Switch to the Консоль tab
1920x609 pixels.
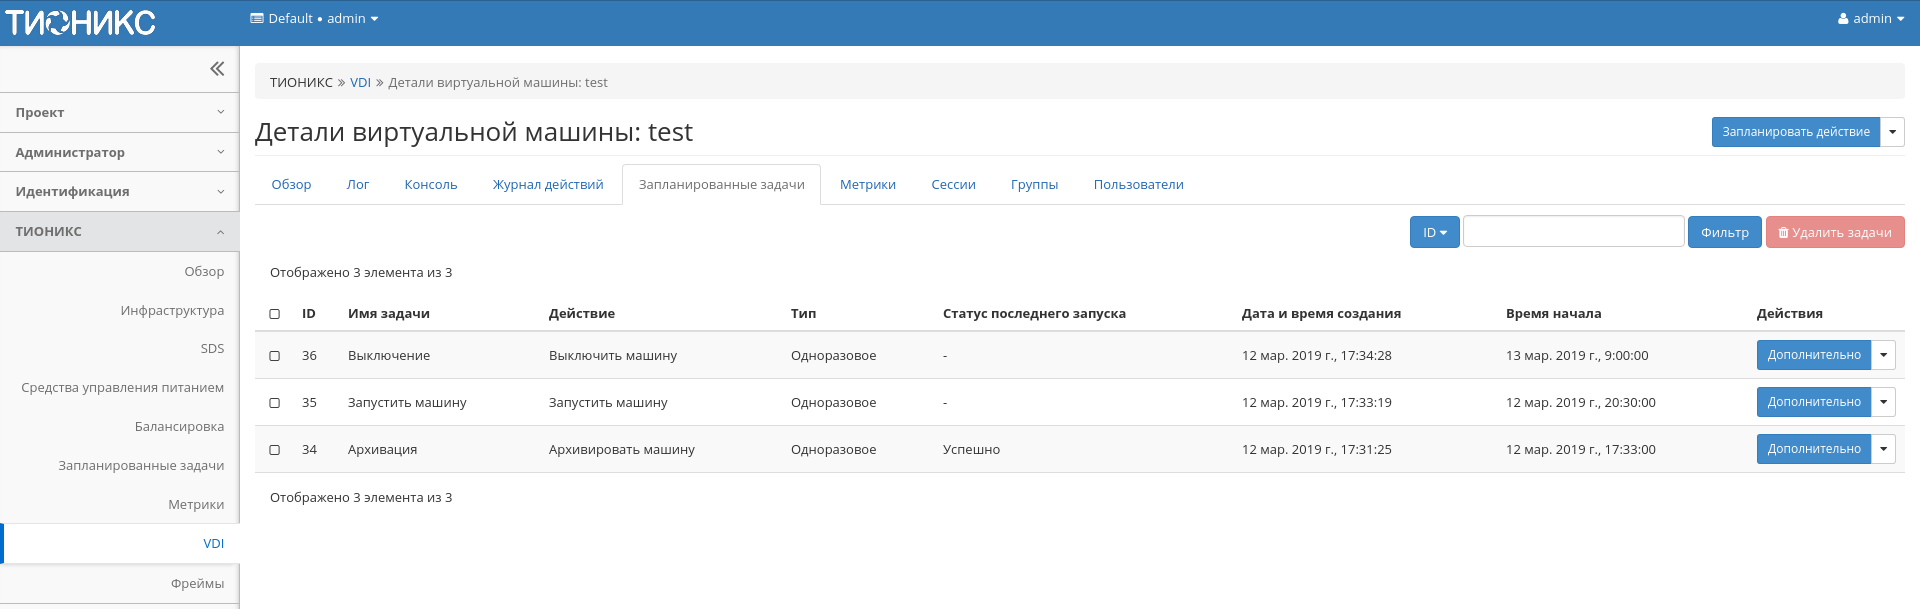[x=430, y=185]
